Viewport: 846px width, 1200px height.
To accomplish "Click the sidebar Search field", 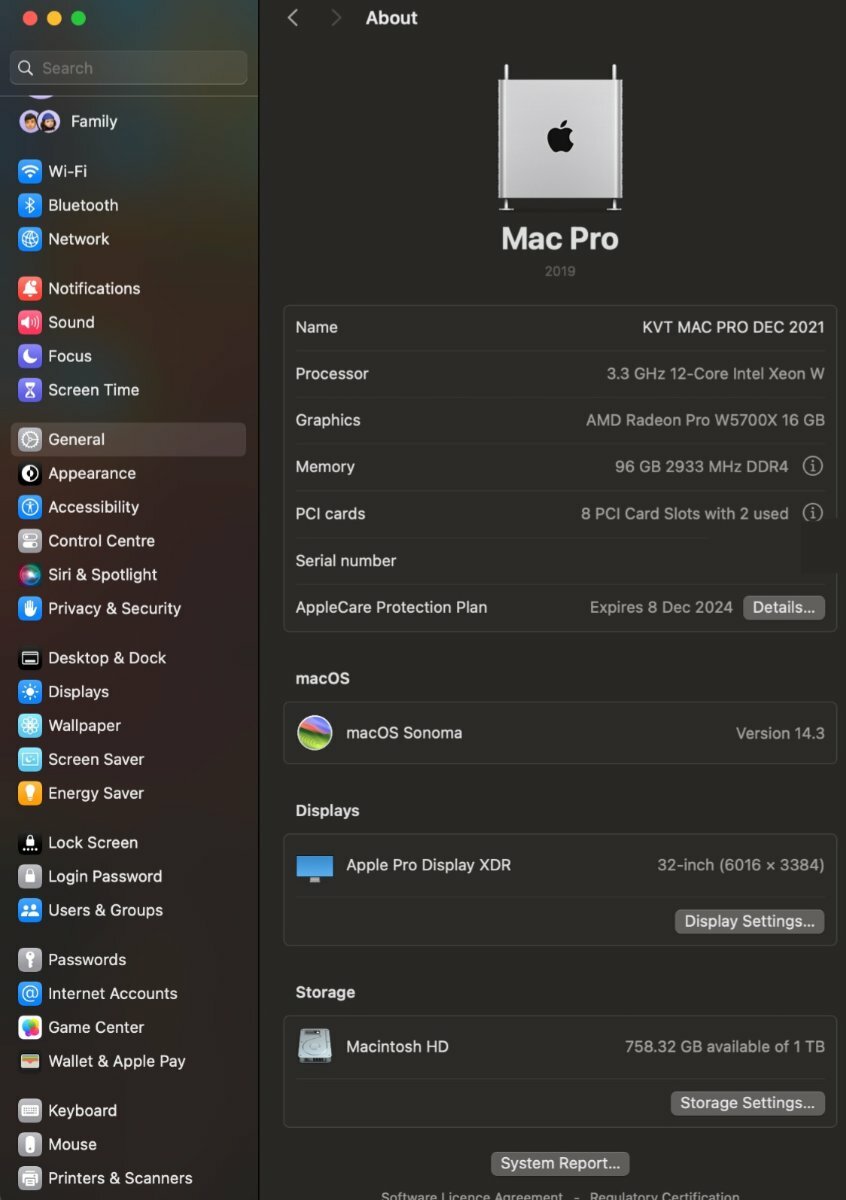I will (128, 68).
